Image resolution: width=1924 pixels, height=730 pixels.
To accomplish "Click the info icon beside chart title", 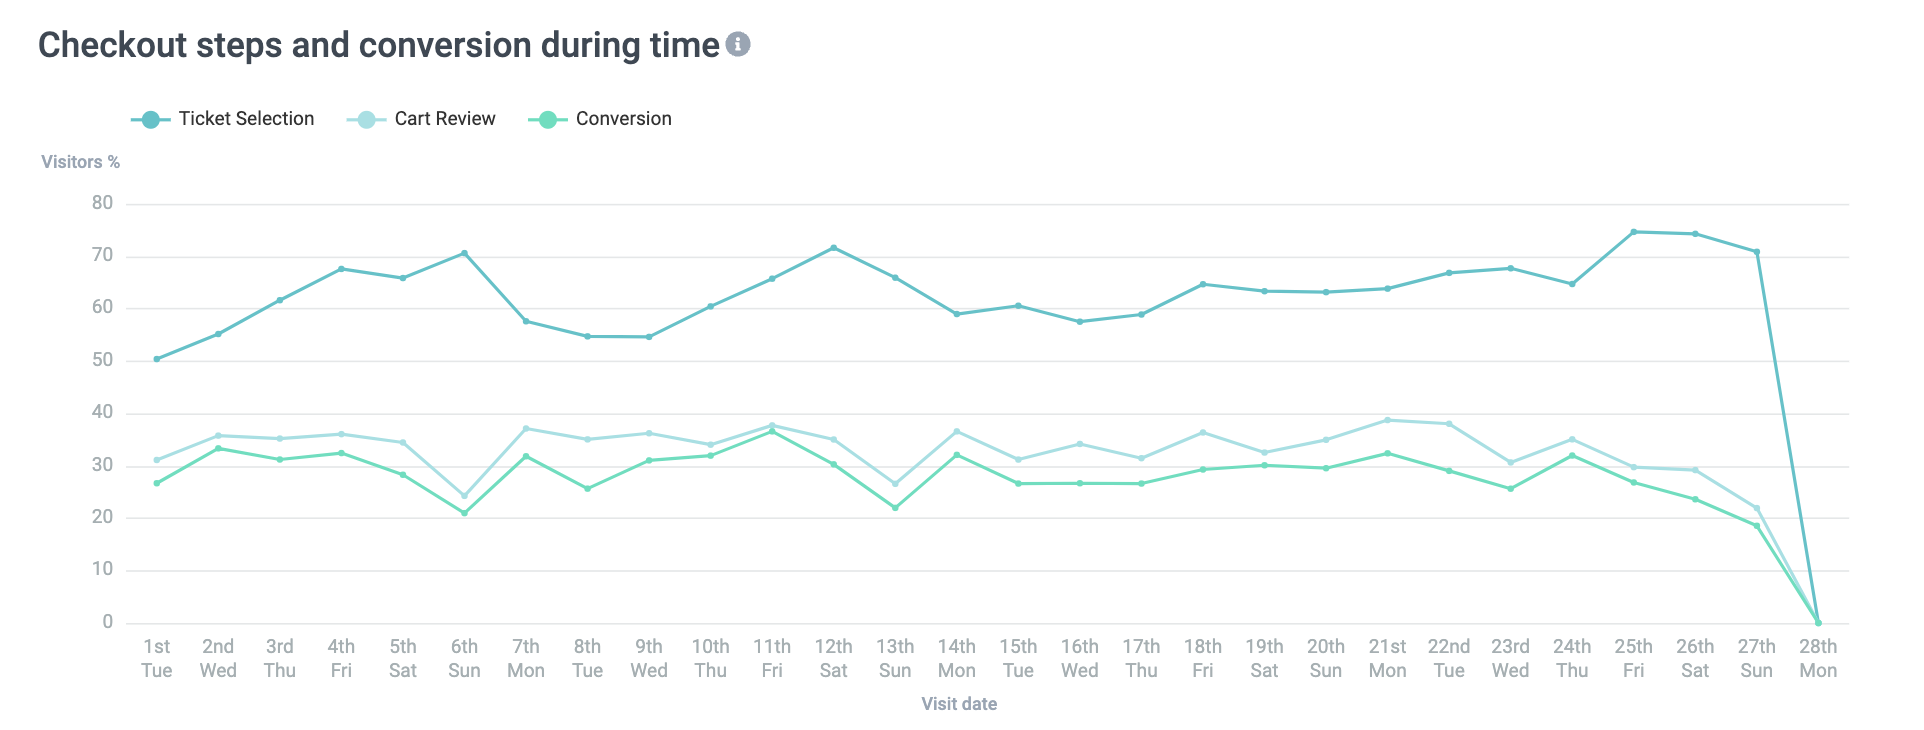I will click(x=738, y=45).
